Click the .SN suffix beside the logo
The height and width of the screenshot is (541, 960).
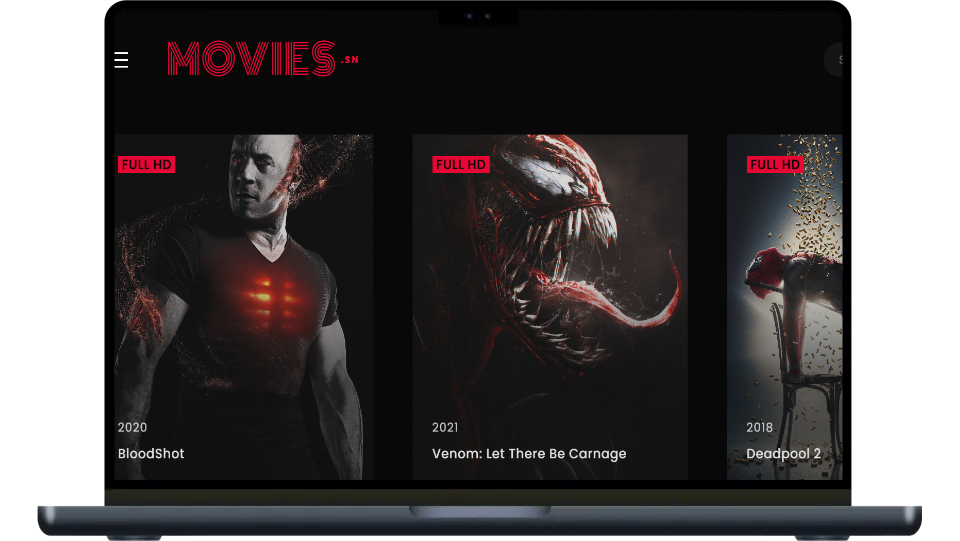pyautogui.click(x=349, y=60)
